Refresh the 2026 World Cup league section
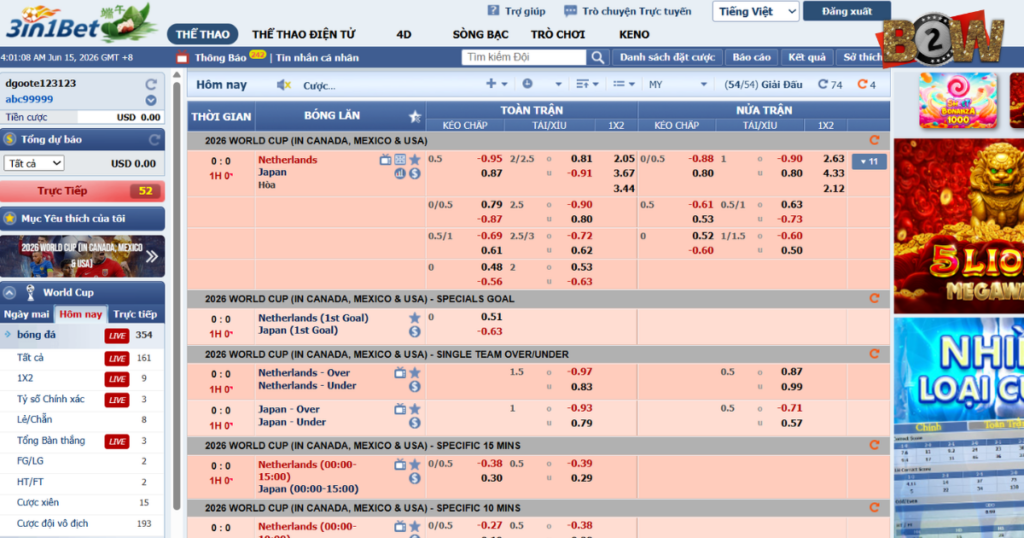1024x538 pixels. click(x=874, y=140)
